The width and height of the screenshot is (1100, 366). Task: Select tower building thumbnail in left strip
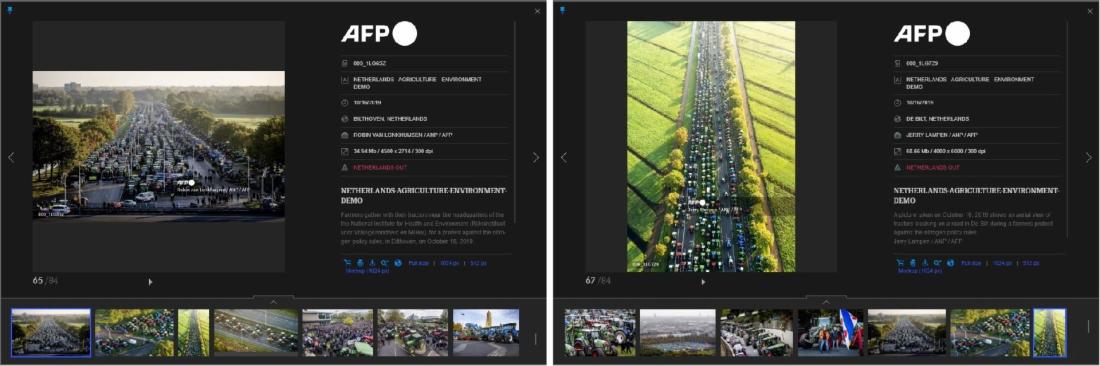click(x=486, y=333)
